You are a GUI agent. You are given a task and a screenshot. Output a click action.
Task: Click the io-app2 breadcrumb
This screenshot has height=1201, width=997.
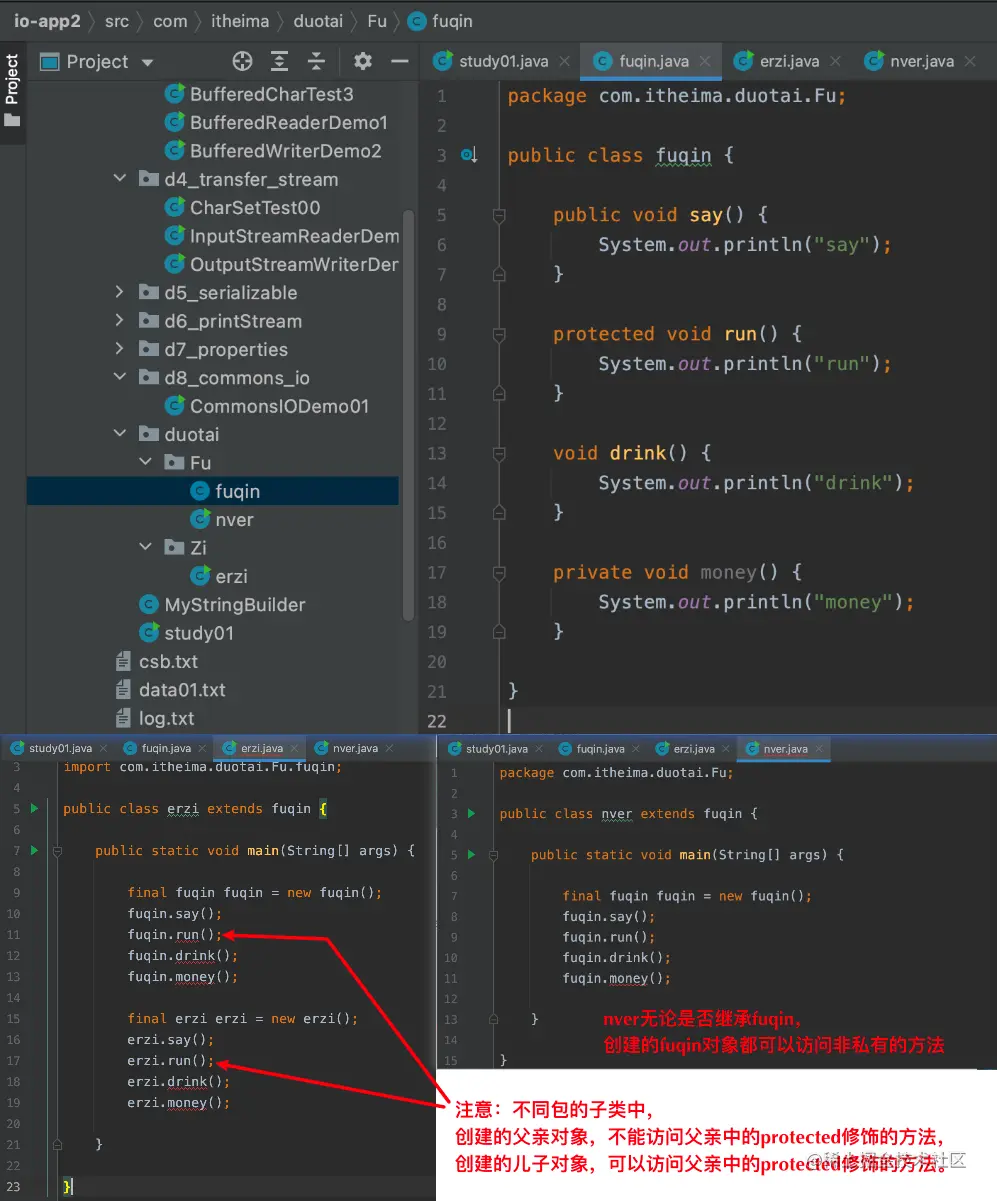(x=46, y=21)
